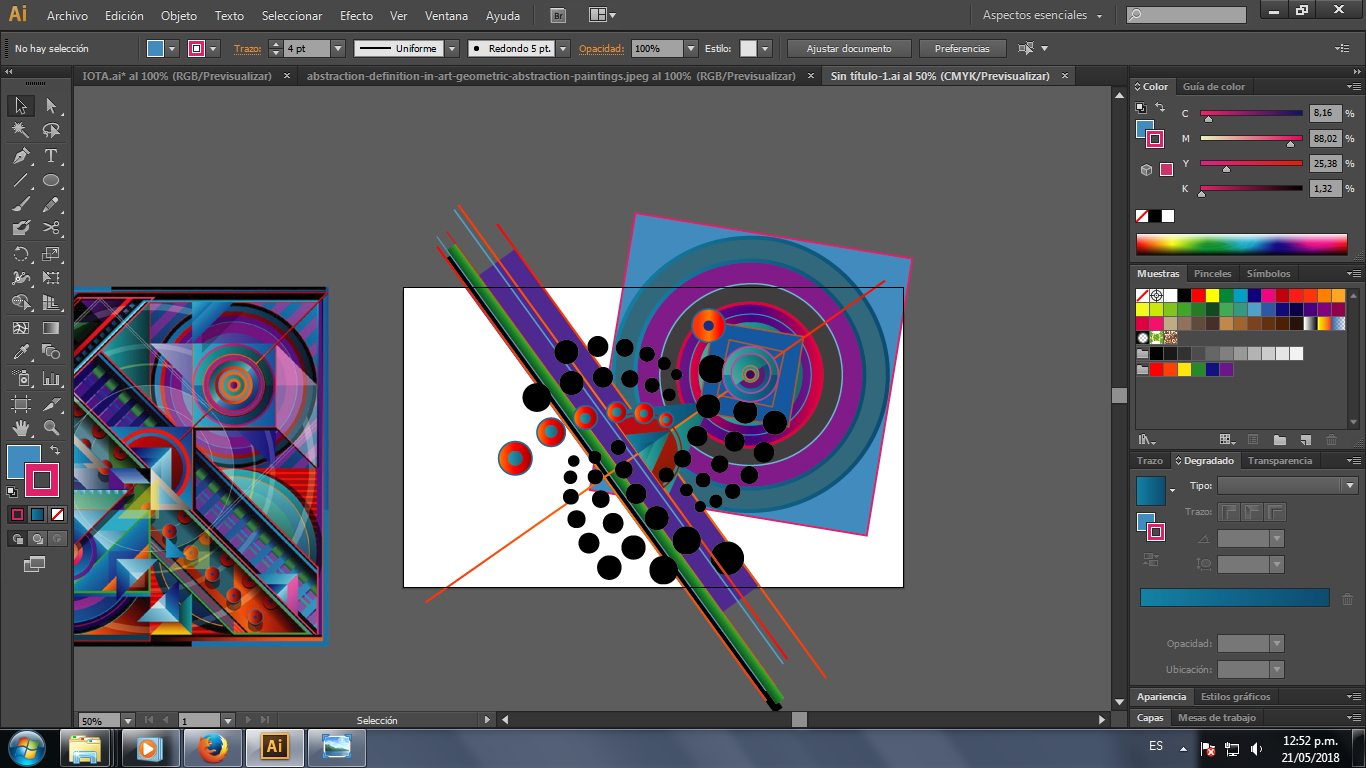Click the Change Screen Mode button
The width and height of the screenshot is (1366, 768).
(x=35, y=565)
